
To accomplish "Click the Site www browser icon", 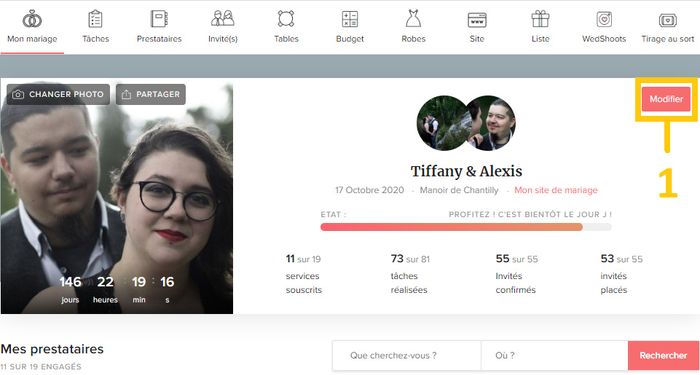I will [x=477, y=20].
